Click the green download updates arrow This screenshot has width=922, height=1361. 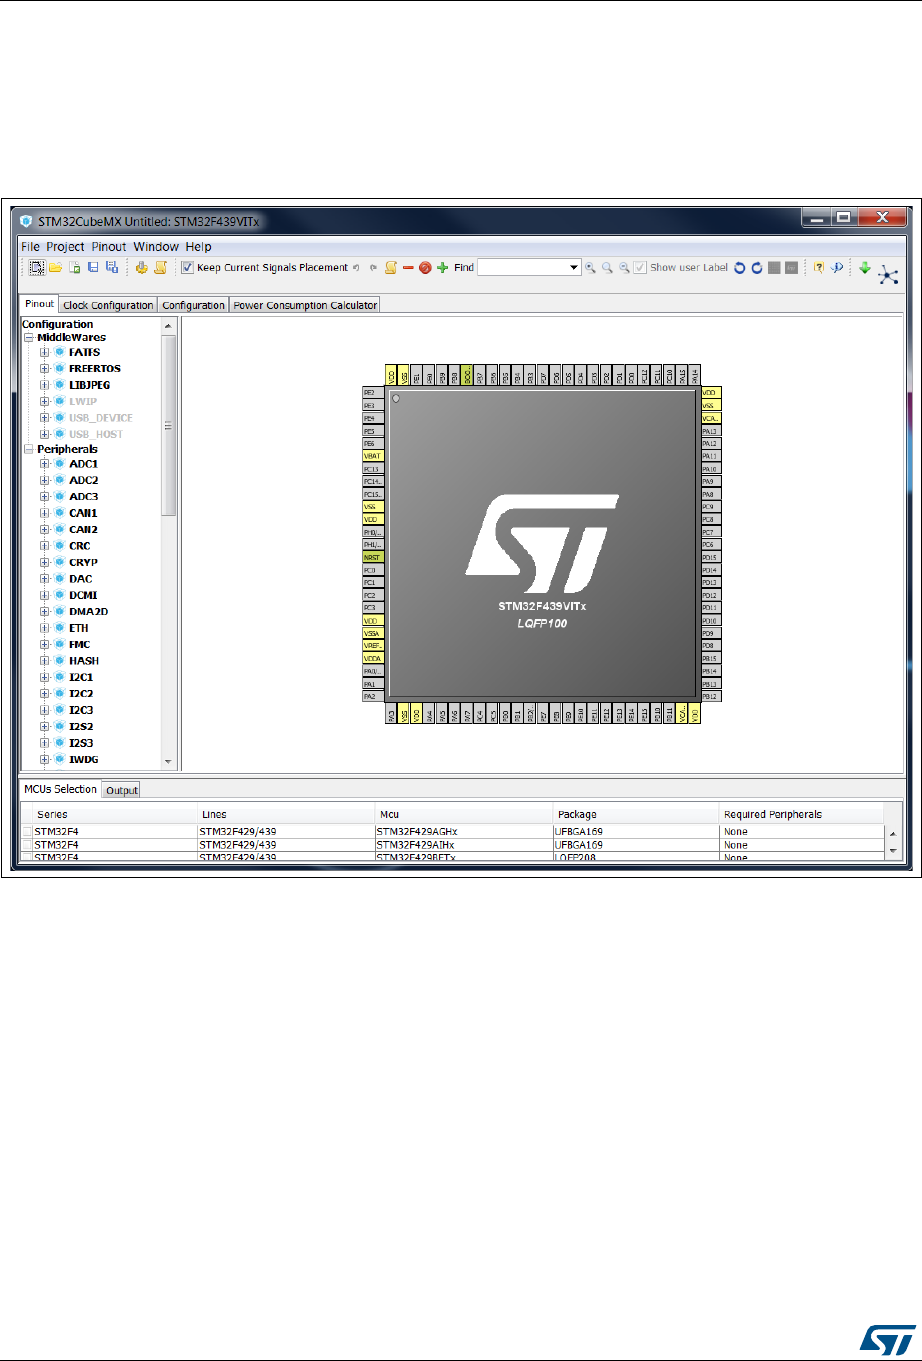pos(865,267)
